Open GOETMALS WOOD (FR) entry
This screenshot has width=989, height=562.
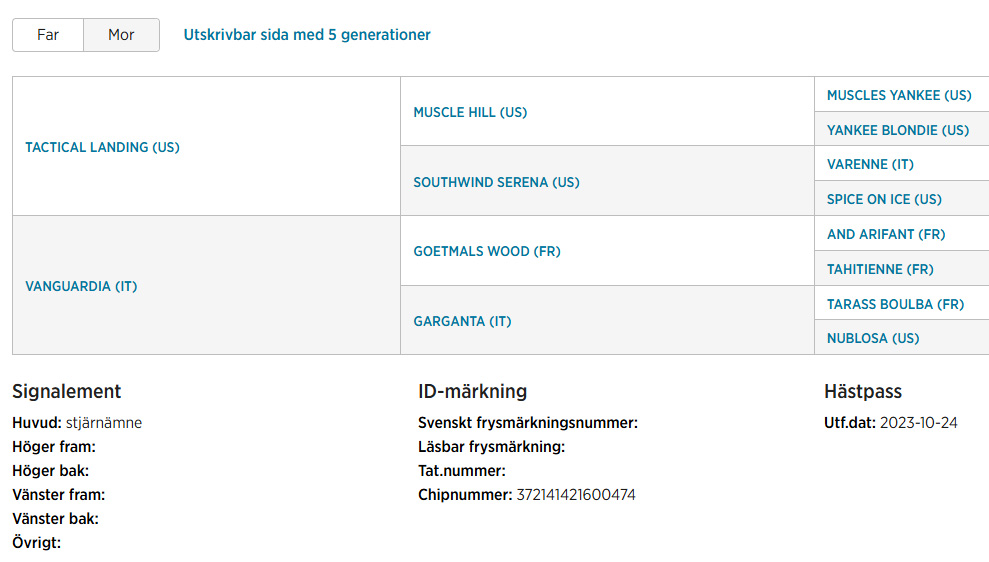click(x=487, y=251)
